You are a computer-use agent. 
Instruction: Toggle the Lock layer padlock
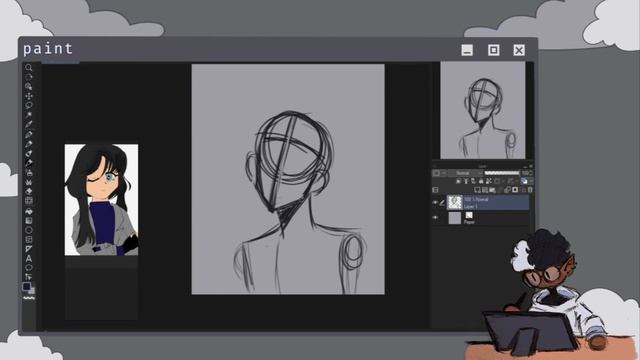pos(481,181)
